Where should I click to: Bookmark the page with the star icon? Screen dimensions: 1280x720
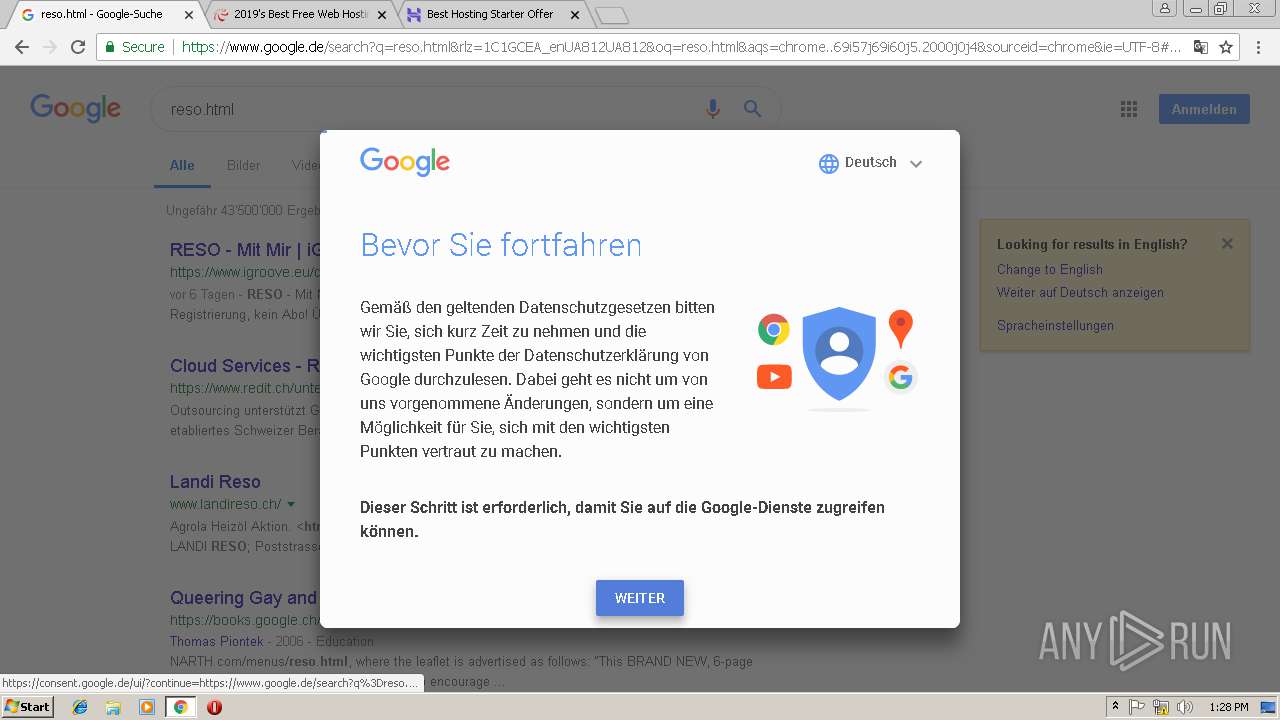pyautogui.click(x=1226, y=47)
